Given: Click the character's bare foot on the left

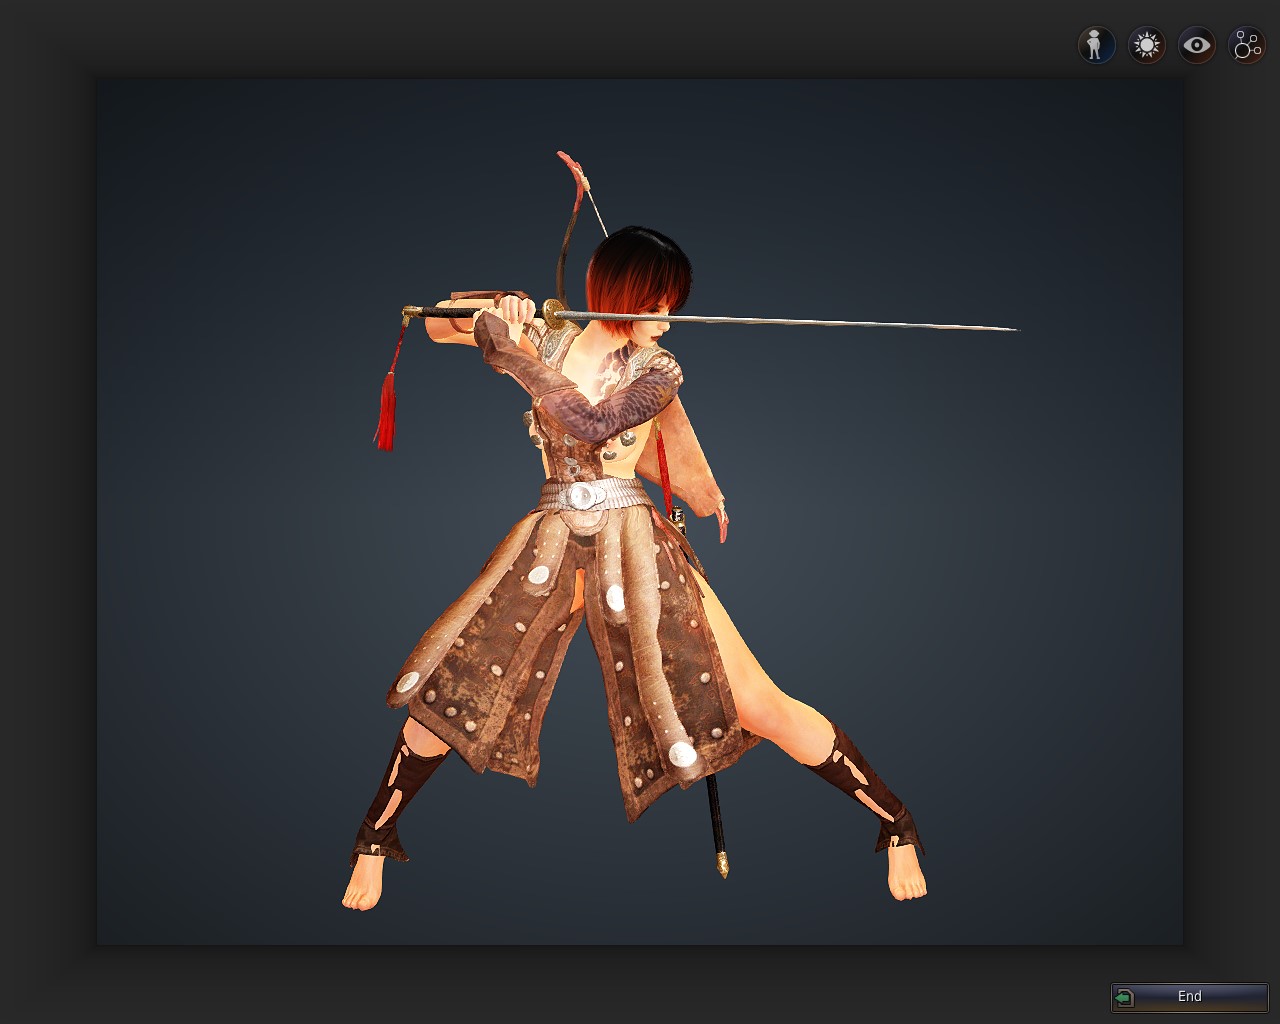Looking at the screenshot, I should coord(362,887).
